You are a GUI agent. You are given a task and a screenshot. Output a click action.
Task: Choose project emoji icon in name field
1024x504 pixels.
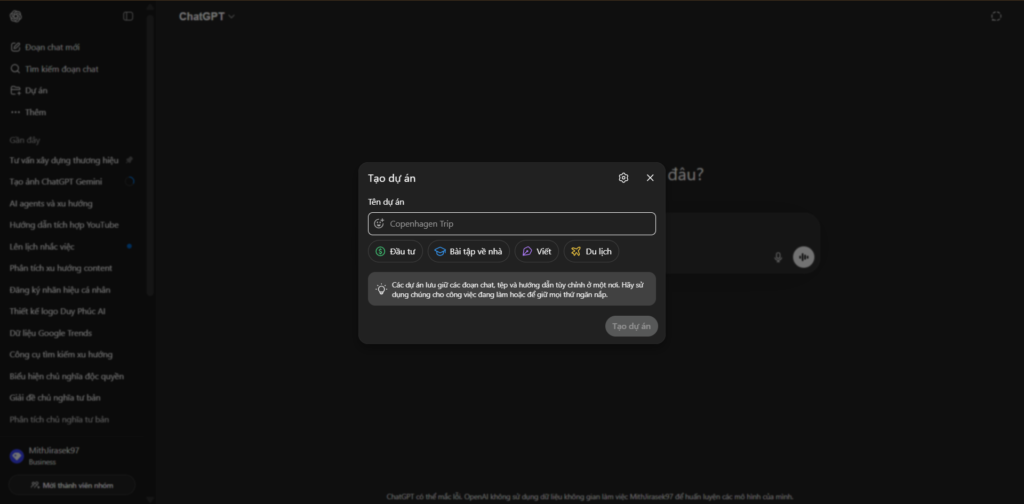pyautogui.click(x=379, y=224)
